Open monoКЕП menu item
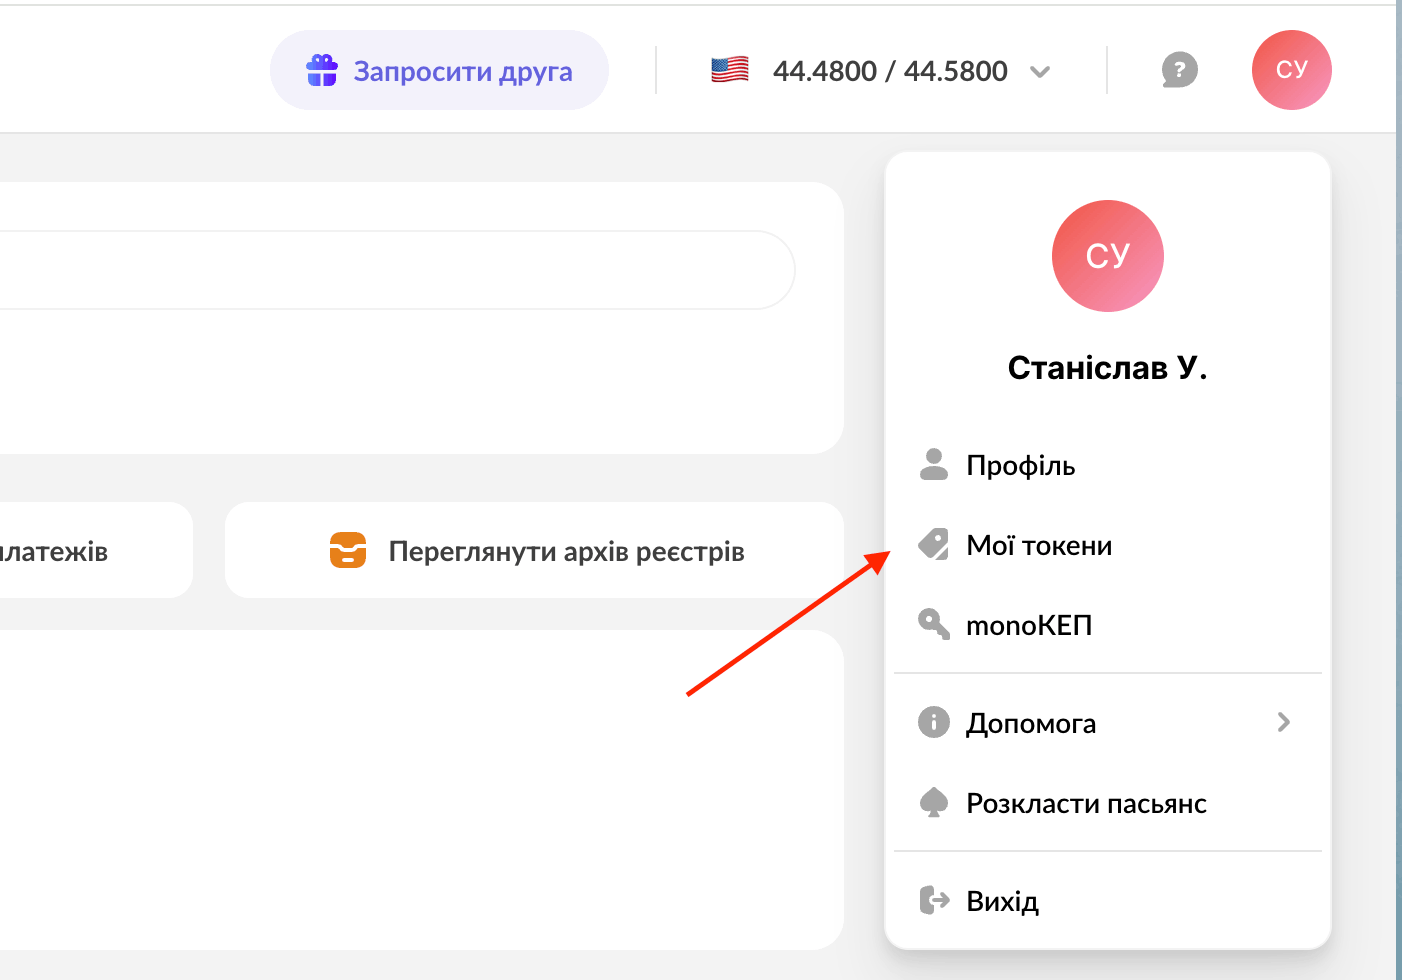1402x980 pixels. pos(1108,625)
